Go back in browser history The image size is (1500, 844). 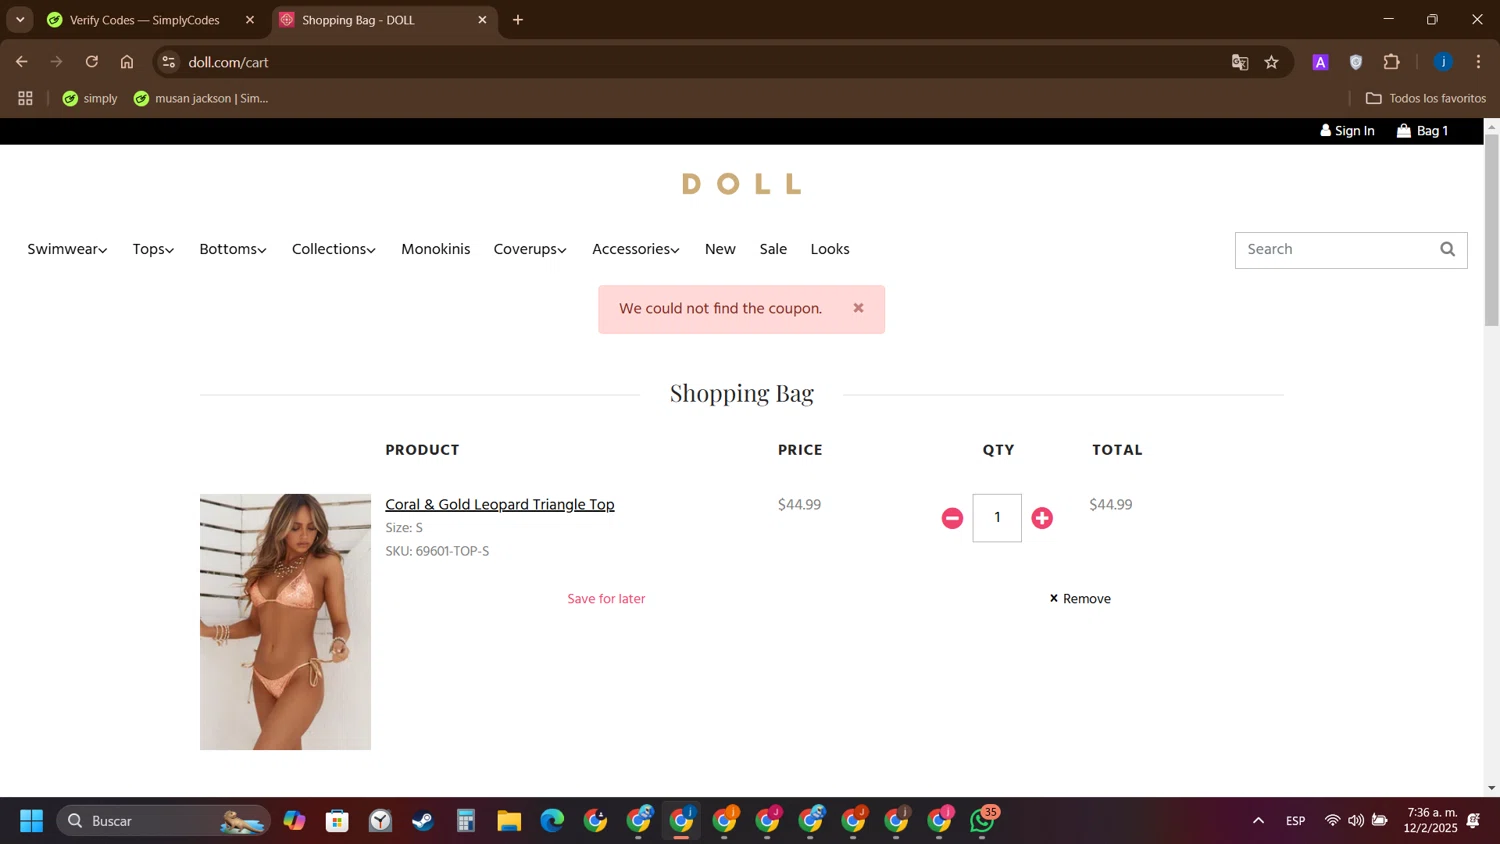click(x=22, y=62)
